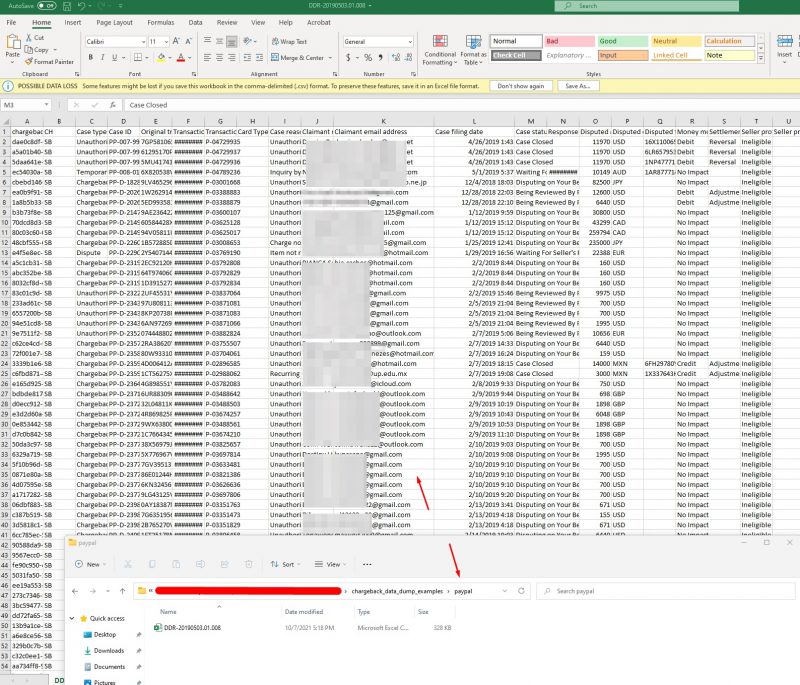Open Downloads folder in Quick access
The height and width of the screenshot is (685, 800).
pos(109,650)
